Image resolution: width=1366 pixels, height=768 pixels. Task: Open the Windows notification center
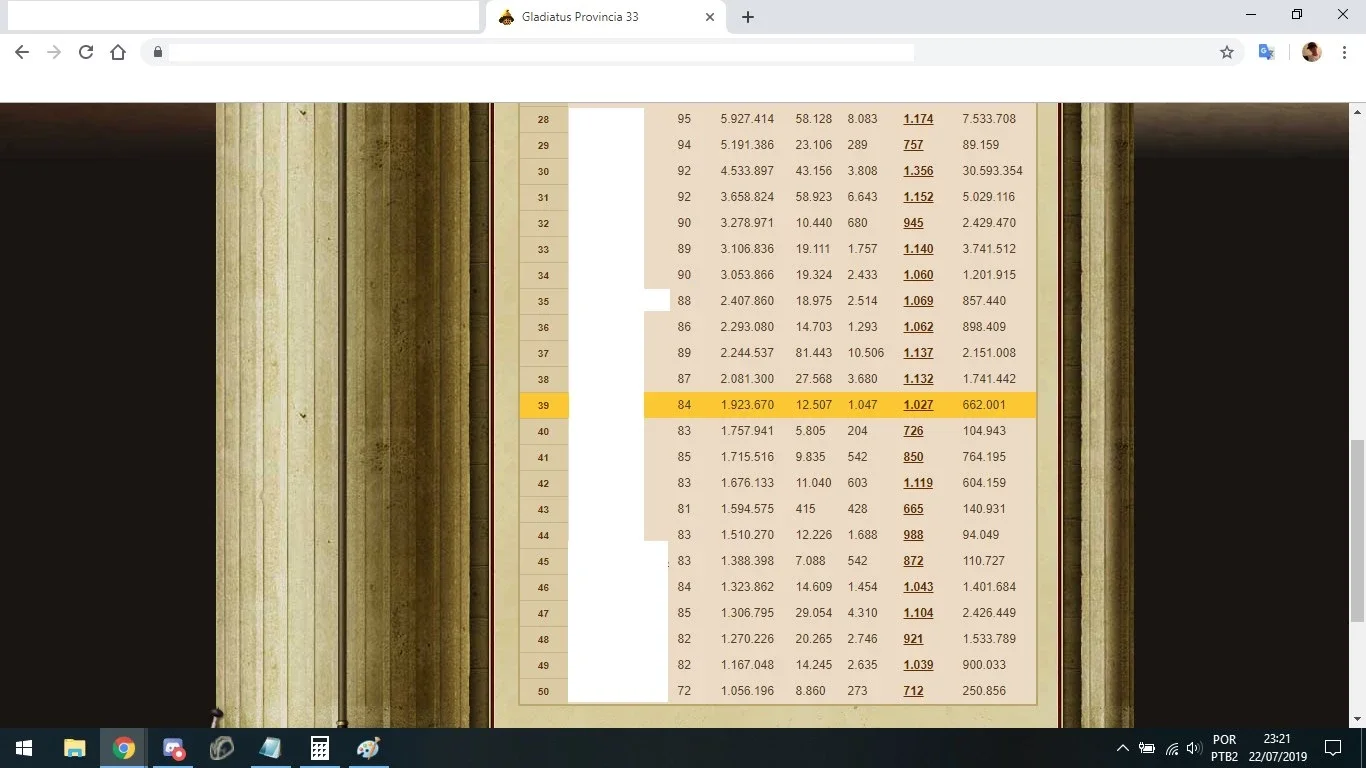pyautogui.click(x=1333, y=748)
